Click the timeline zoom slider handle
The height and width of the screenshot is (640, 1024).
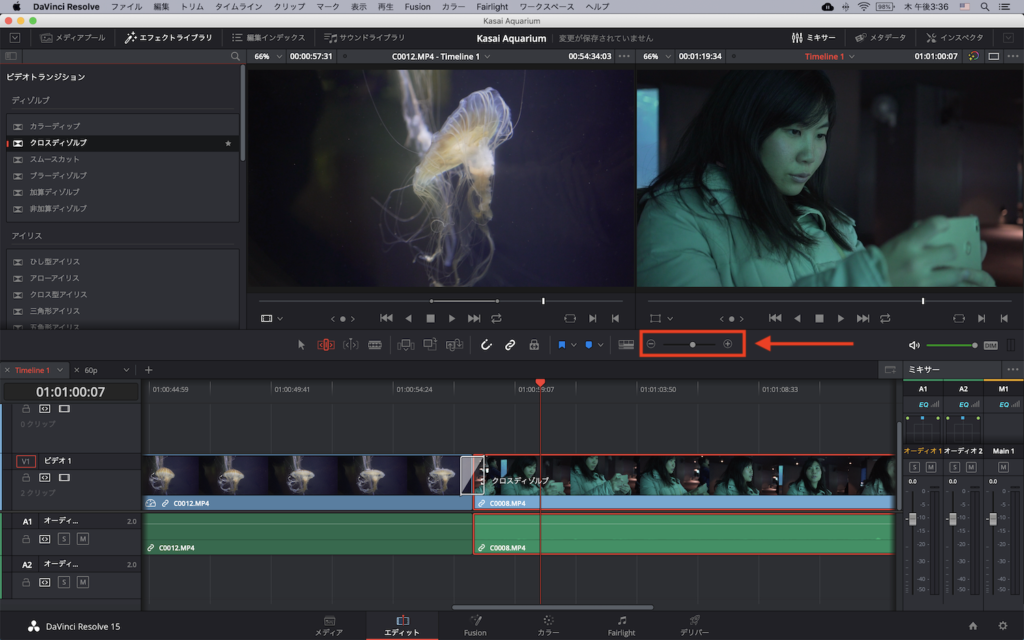tap(692, 344)
